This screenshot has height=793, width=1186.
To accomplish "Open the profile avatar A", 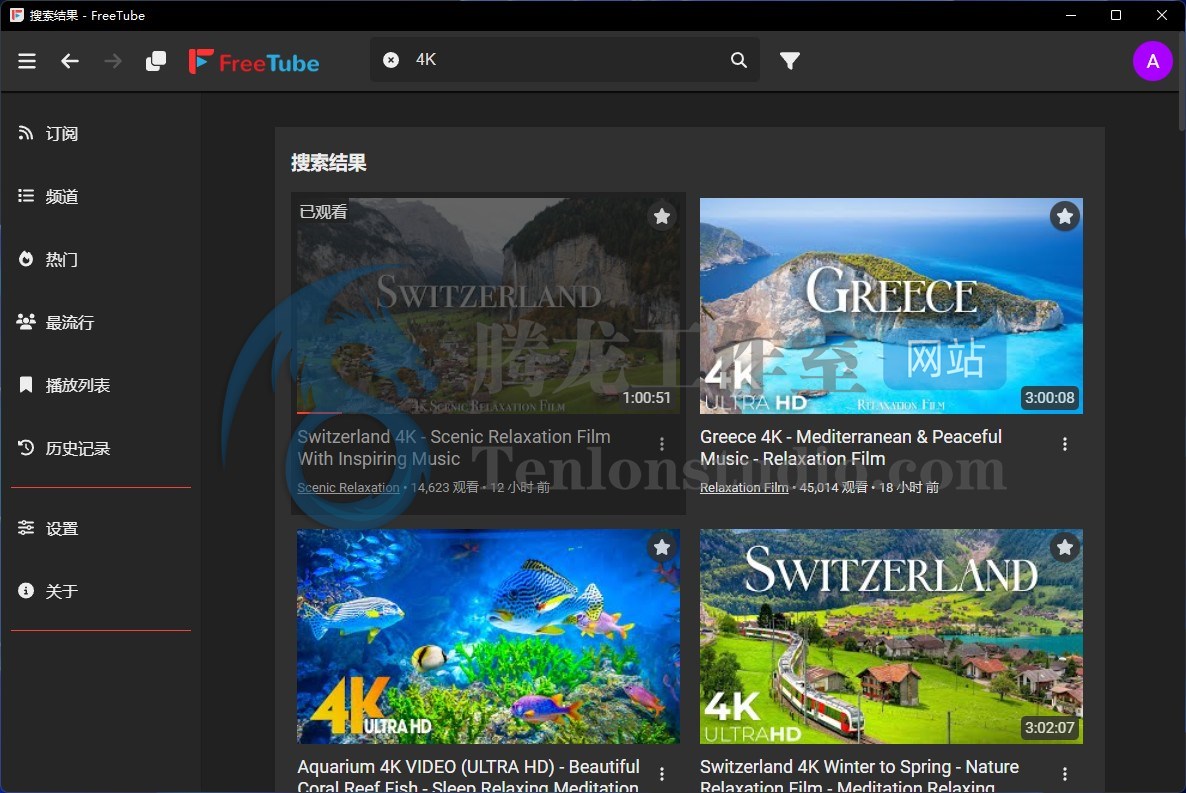I will 1153,61.
